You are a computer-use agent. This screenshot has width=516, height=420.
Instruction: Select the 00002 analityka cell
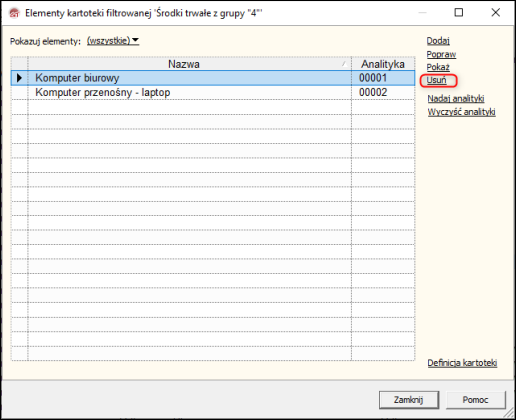(383, 92)
